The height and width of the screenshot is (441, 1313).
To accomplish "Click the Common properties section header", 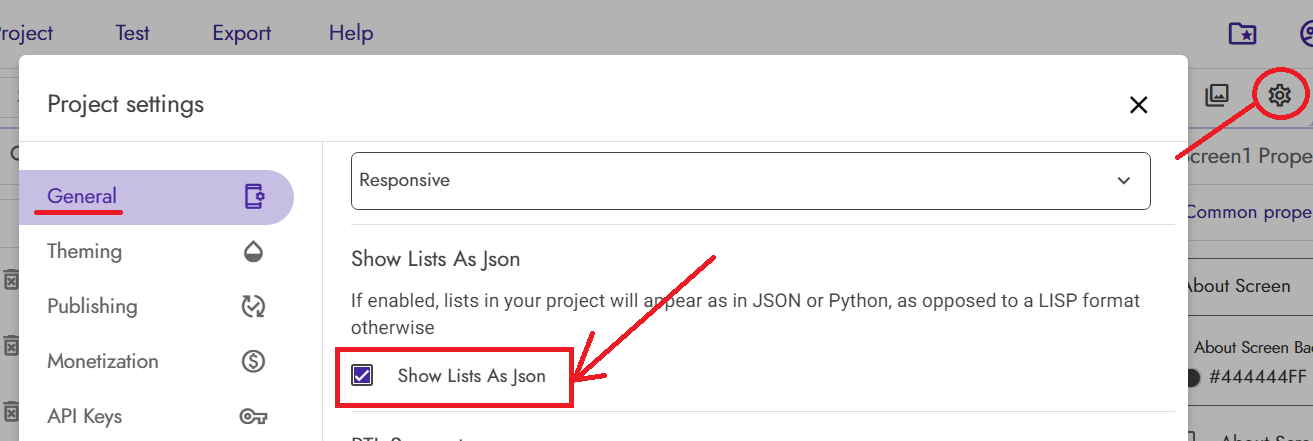I will coord(1248,212).
